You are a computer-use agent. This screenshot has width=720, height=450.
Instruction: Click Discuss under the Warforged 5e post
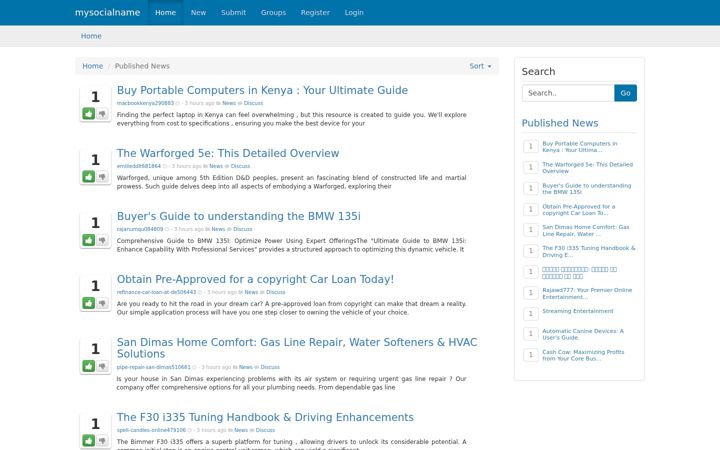(x=240, y=166)
